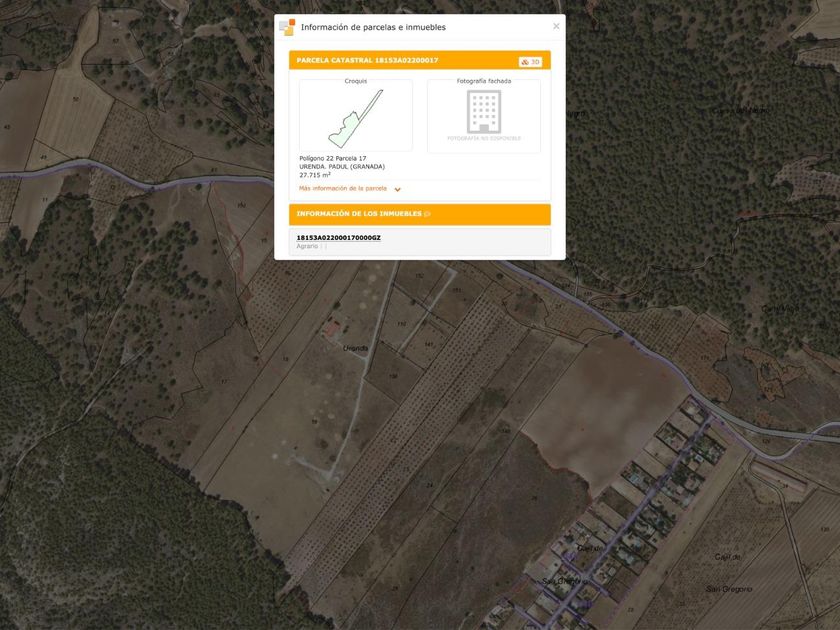Open the 3D view of the parcel
Screen dimensions: 840x630
(x=530, y=62)
